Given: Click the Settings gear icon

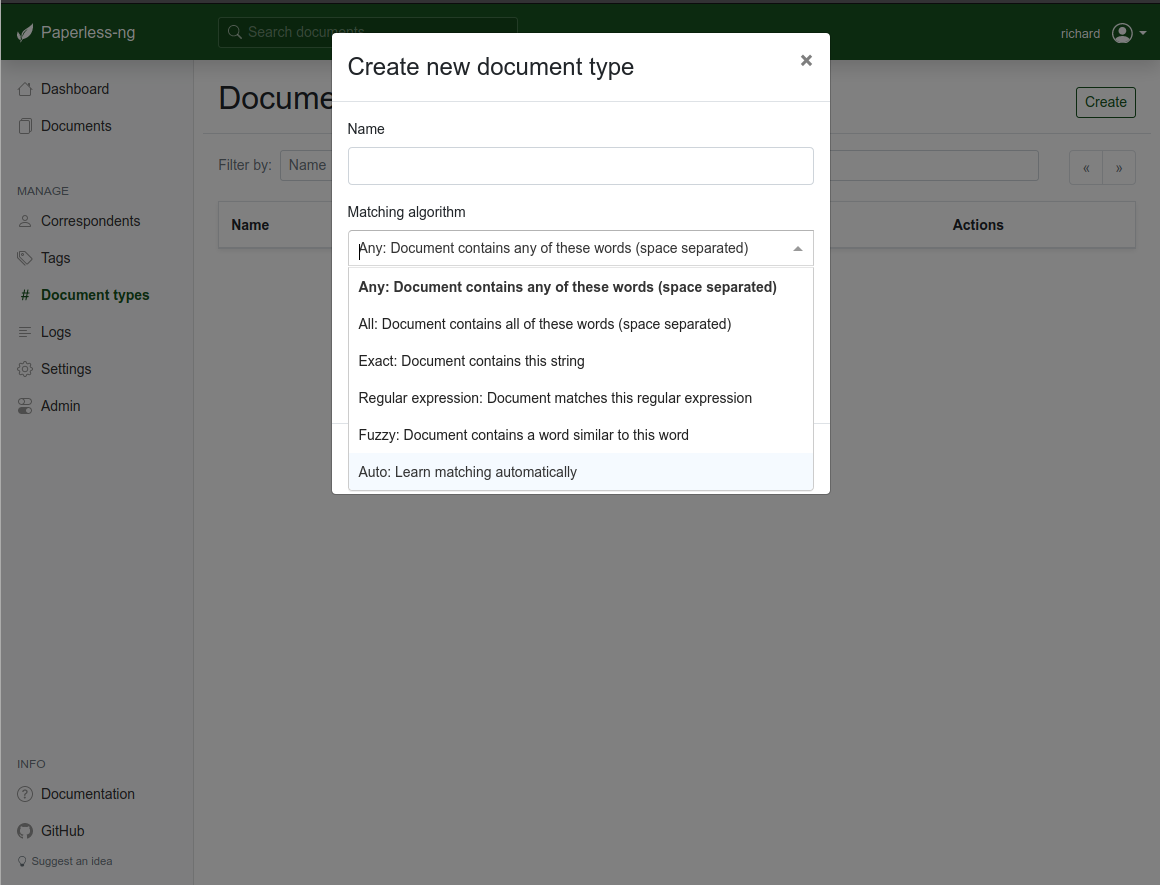Looking at the screenshot, I should pyautogui.click(x=25, y=369).
